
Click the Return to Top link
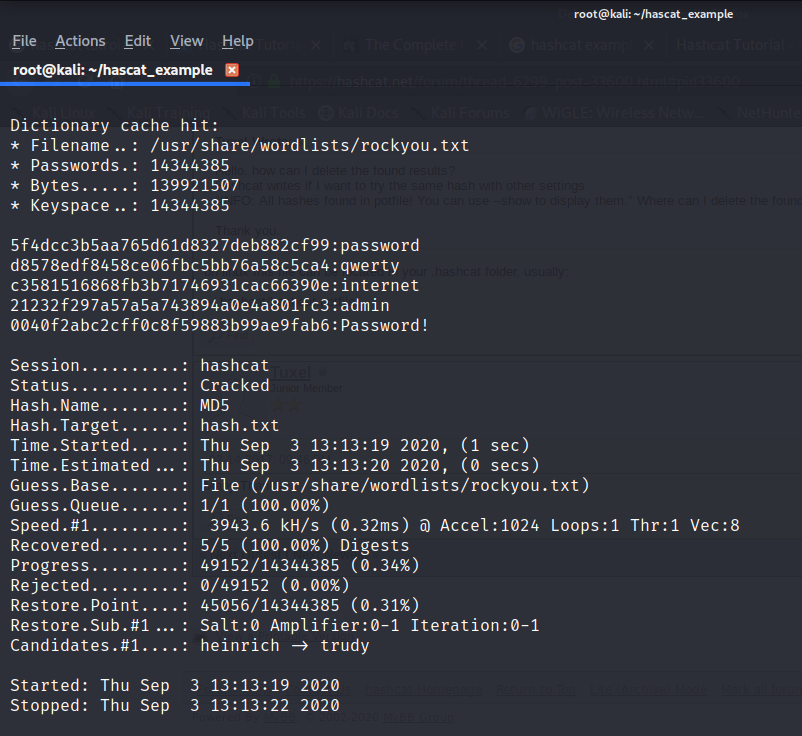(536, 690)
